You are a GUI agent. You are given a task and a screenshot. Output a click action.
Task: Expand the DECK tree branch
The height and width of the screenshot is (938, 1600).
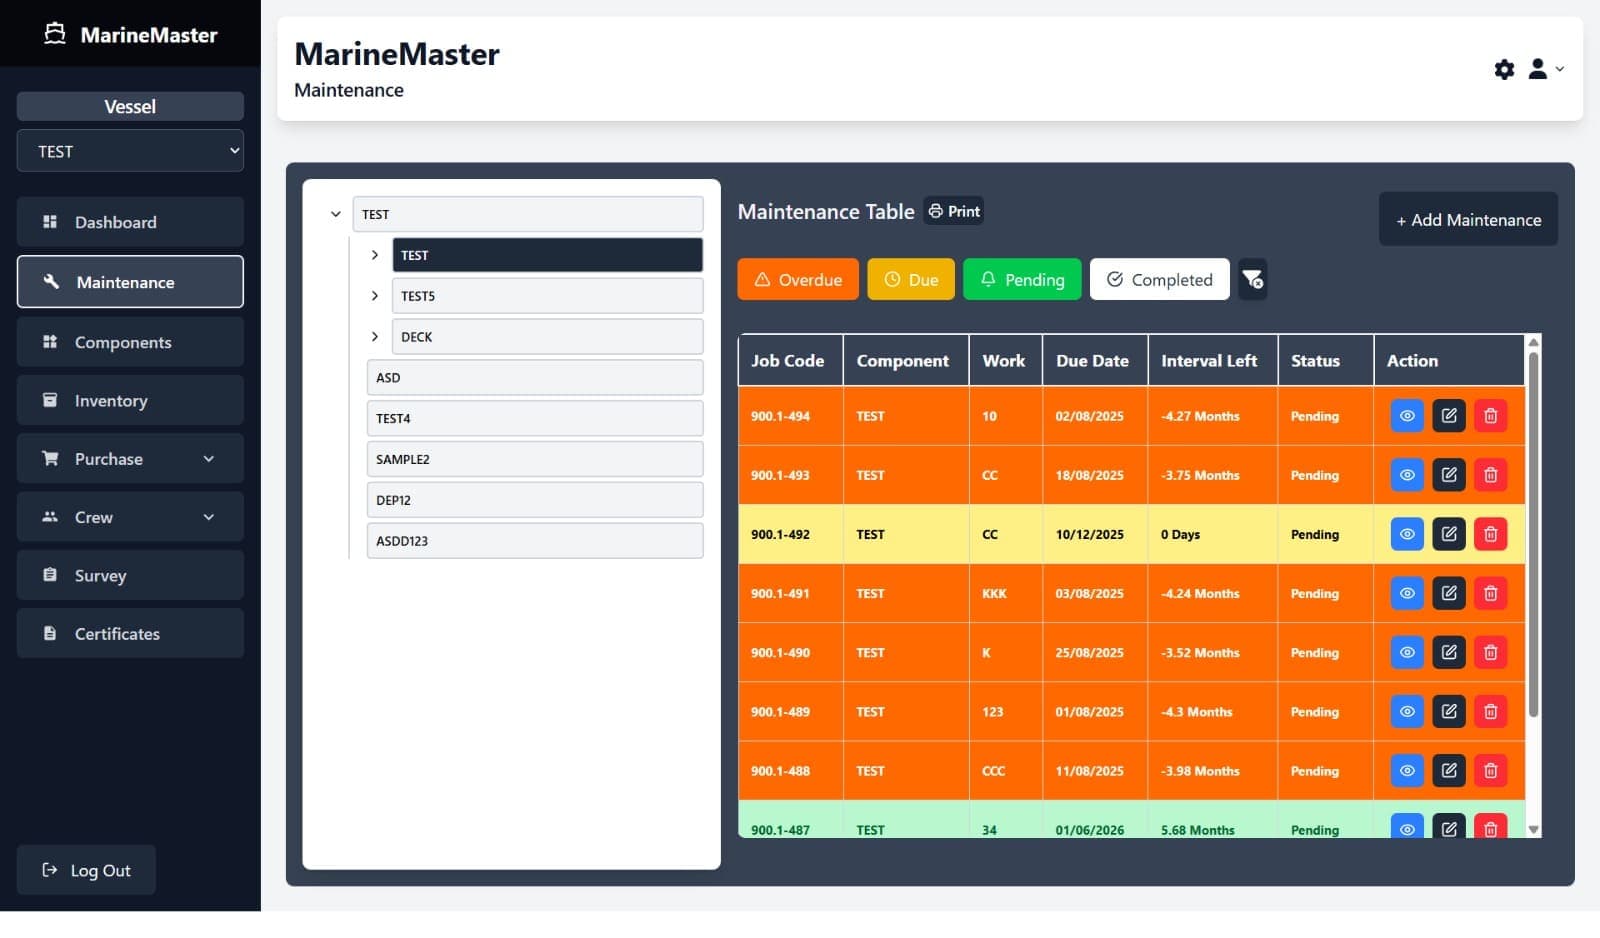point(375,337)
